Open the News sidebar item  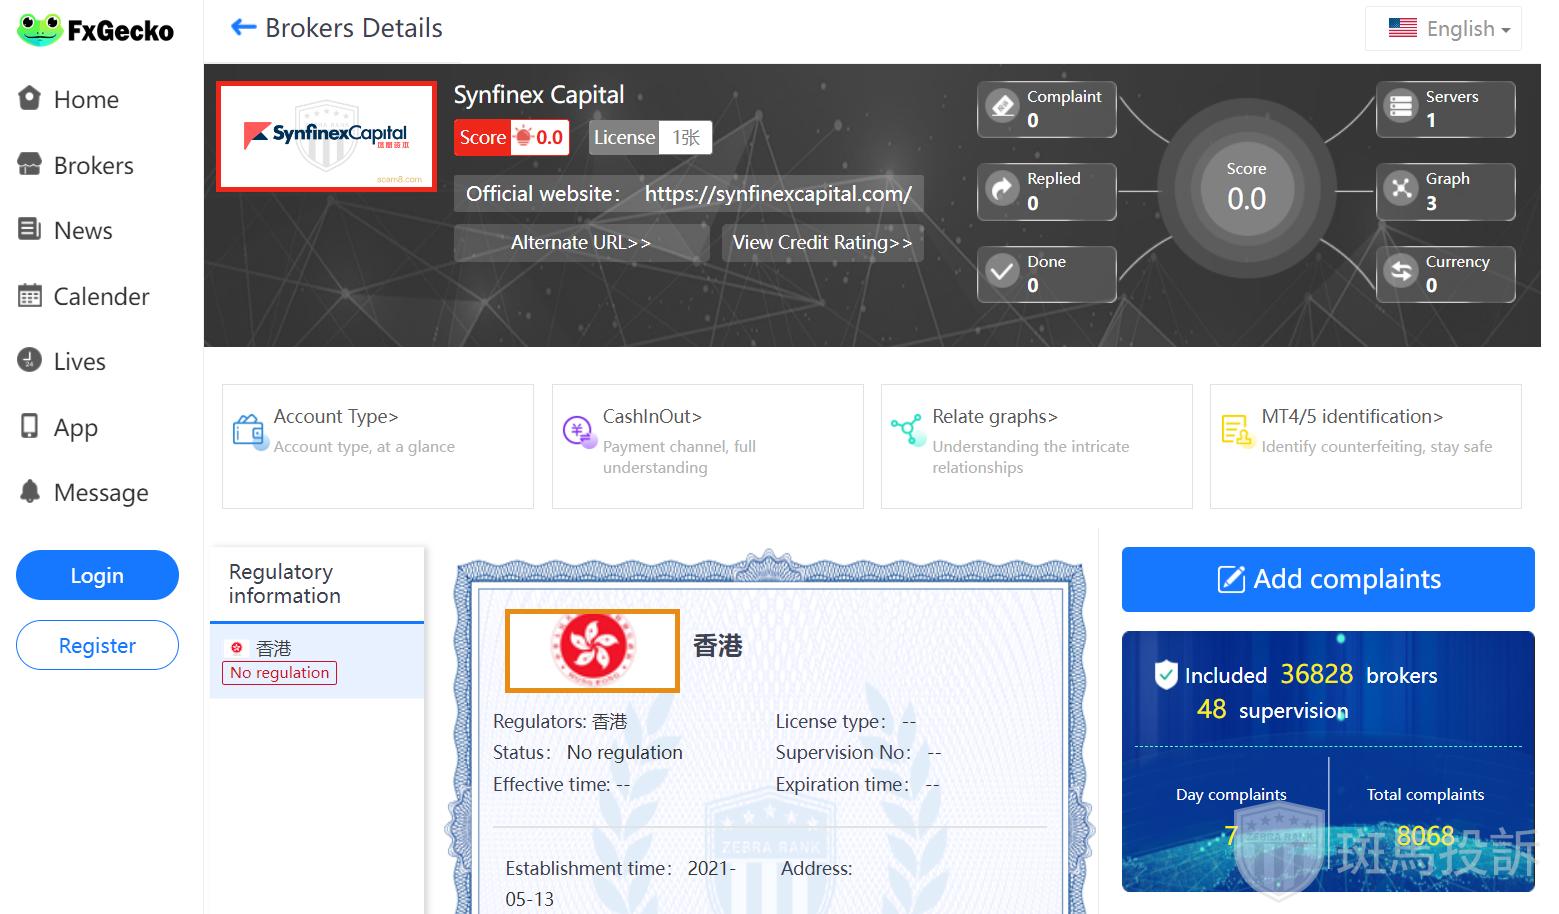pos(83,231)
